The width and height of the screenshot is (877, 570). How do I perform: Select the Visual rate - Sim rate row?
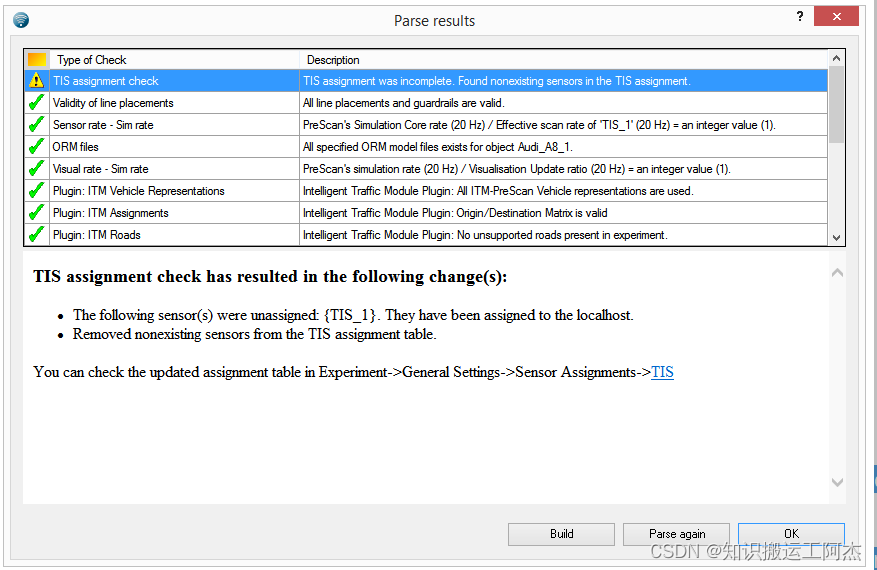pyautogui.click(x=426, y=168)
